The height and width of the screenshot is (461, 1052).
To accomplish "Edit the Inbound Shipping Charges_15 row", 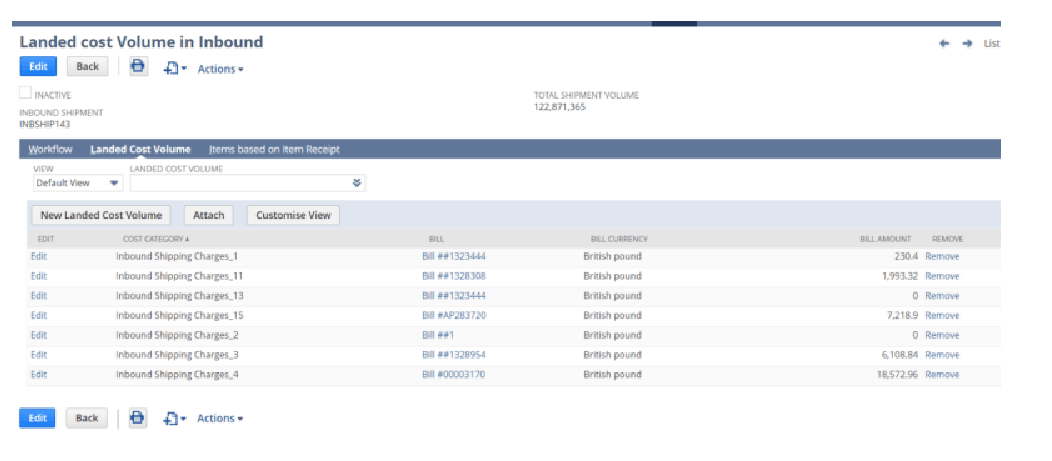I will (39, 315).
